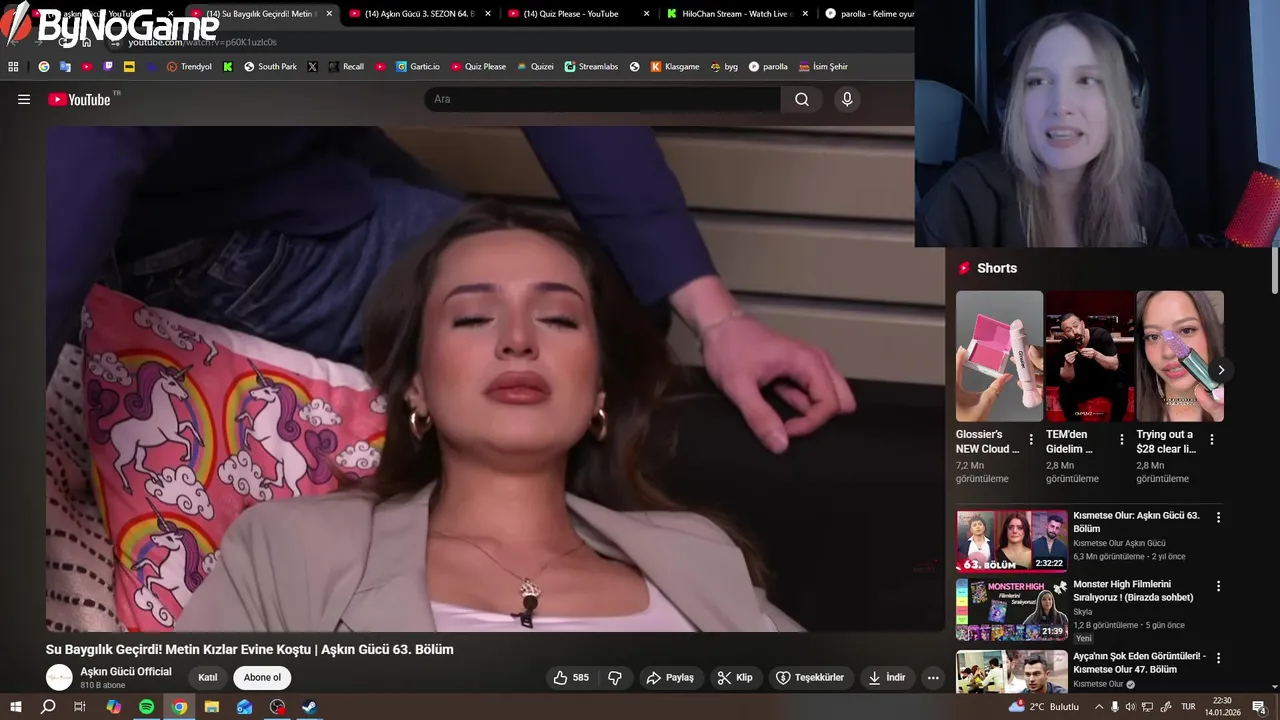1280x720 pixels.
Task: Open options for Ayça'nın Şok Eden video
Action: (x=1218, y=658)
